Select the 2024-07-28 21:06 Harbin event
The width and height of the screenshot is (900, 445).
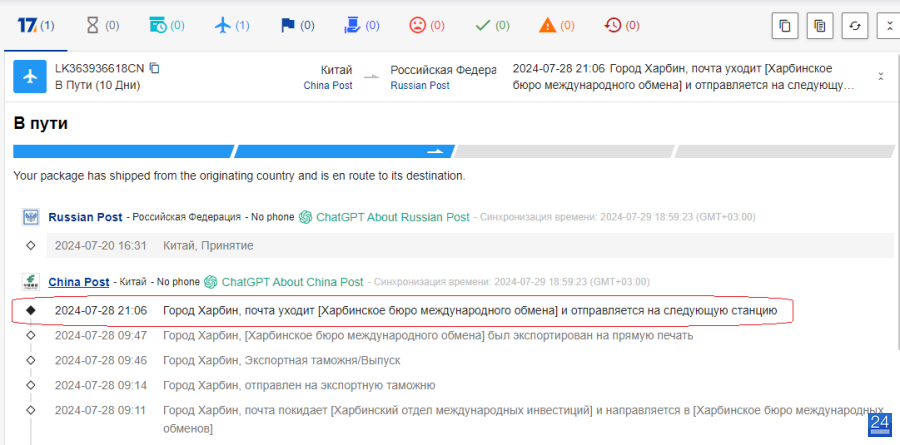(416, 311)
